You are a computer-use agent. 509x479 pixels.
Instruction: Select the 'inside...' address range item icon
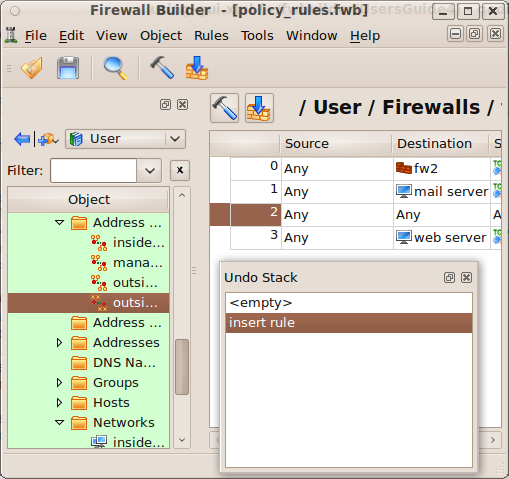pos(99,243)
